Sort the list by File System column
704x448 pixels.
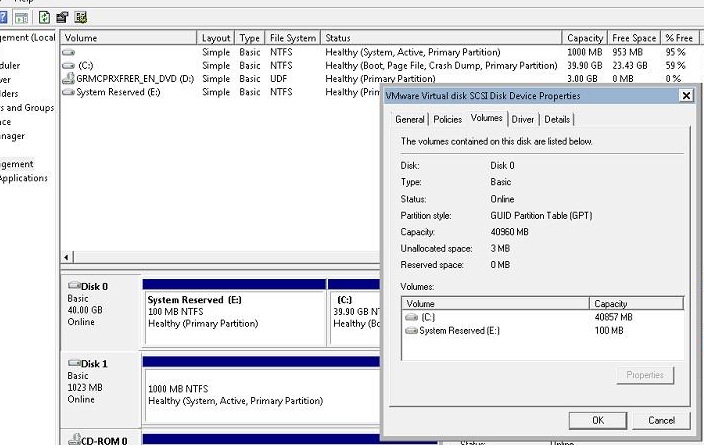(292, 38)
